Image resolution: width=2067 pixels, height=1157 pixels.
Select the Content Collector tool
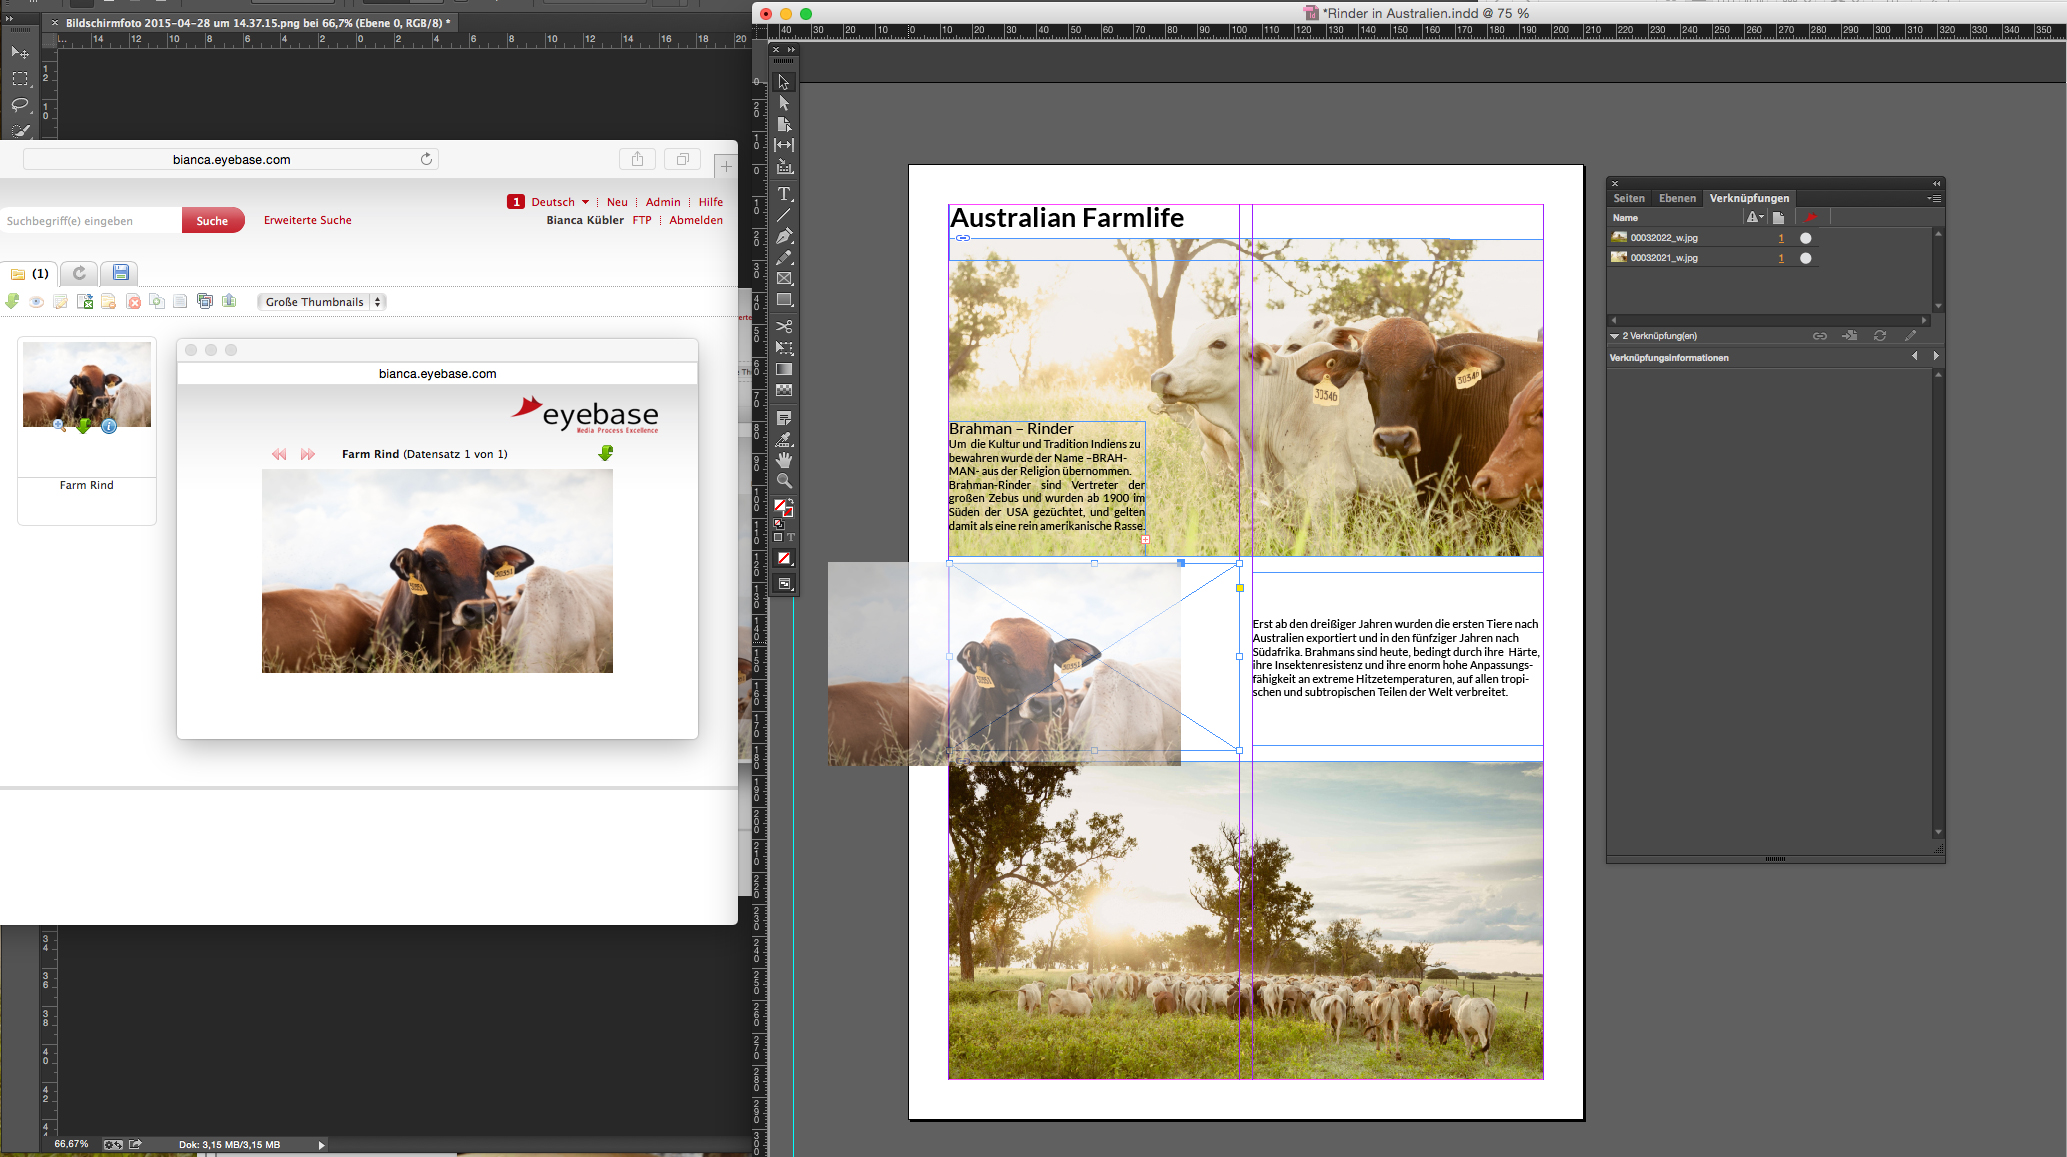(x=784, y=167)
